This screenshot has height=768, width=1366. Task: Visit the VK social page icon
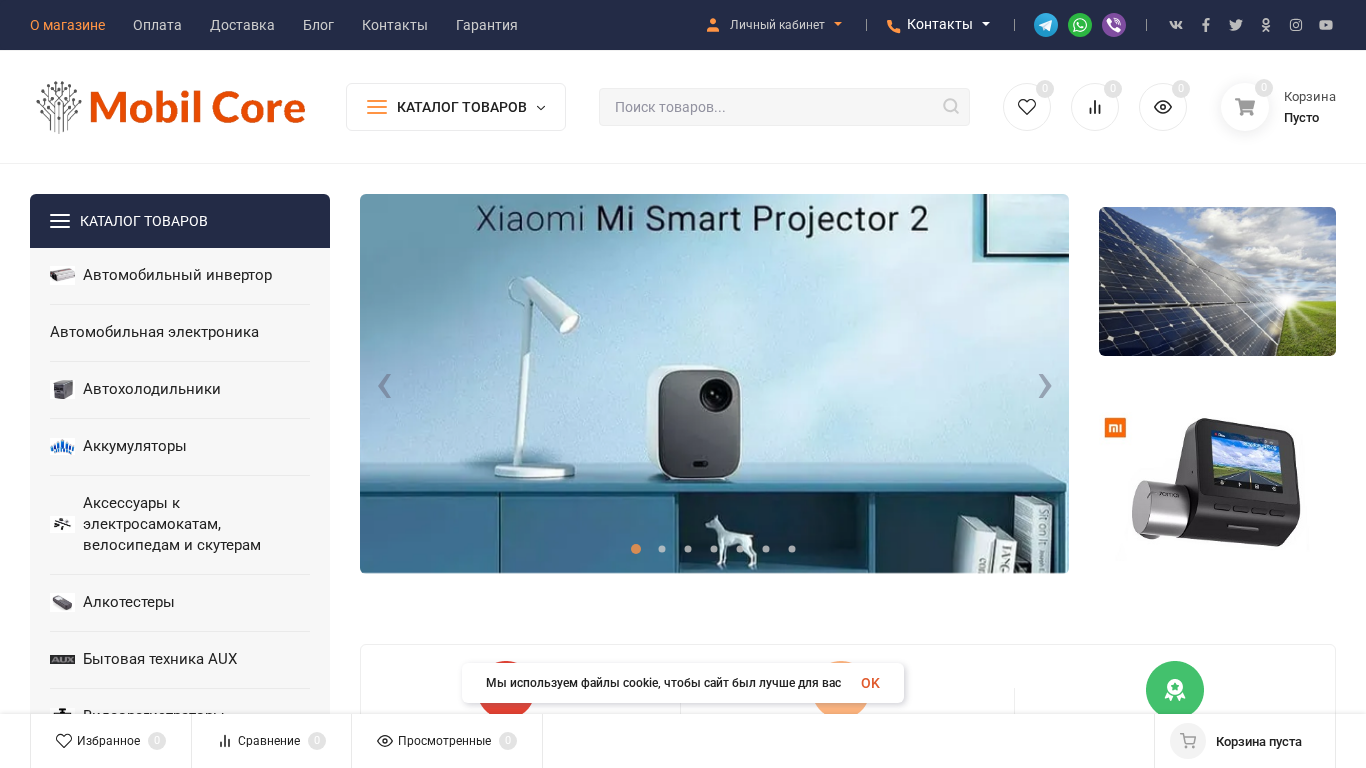[x=1176, y=25]
